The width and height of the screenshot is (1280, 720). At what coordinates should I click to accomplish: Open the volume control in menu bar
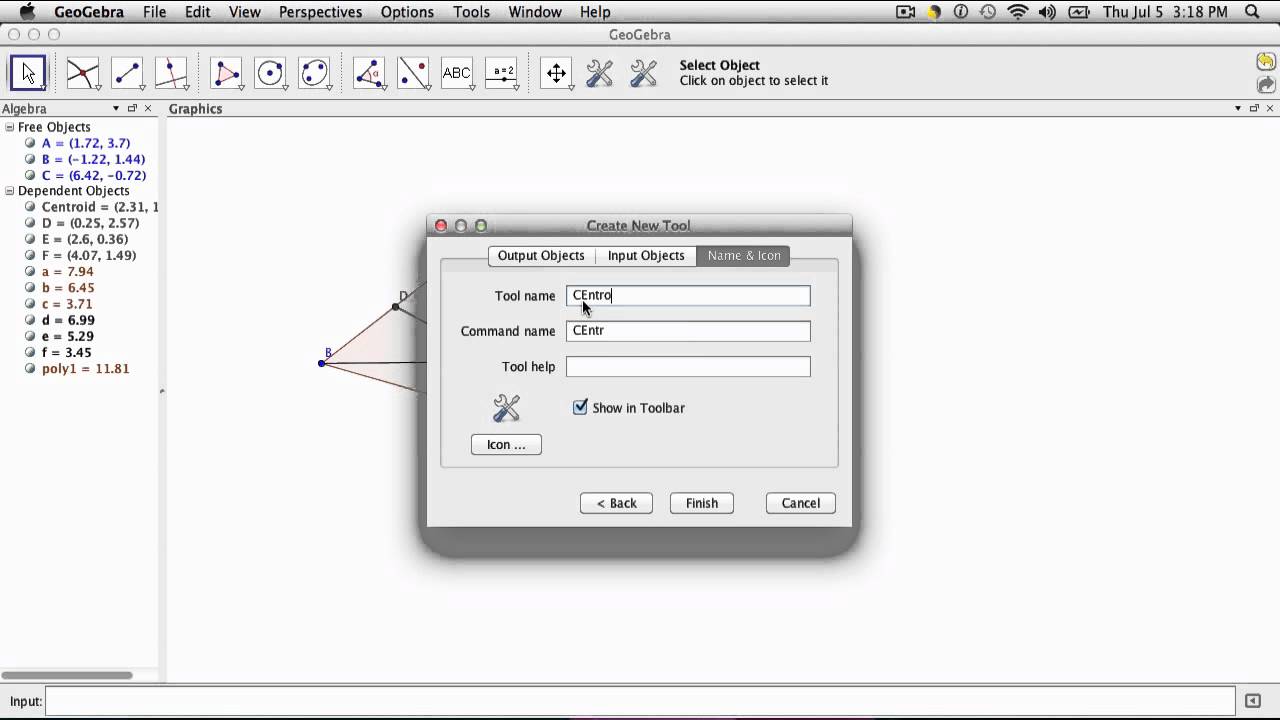(1047, 12)
